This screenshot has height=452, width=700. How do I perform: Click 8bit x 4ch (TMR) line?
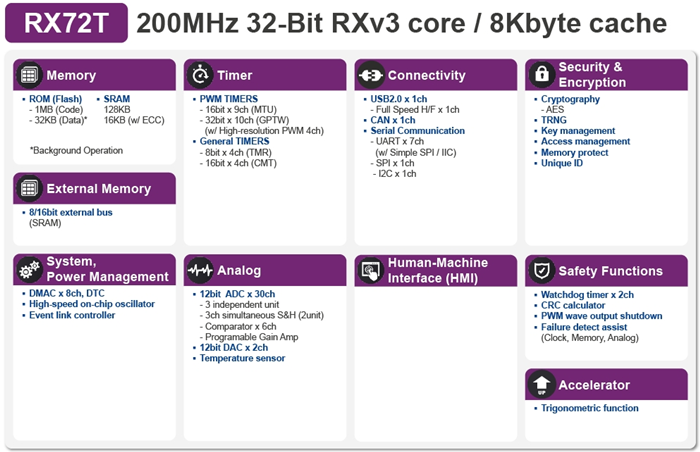click(x=238, y=152)
